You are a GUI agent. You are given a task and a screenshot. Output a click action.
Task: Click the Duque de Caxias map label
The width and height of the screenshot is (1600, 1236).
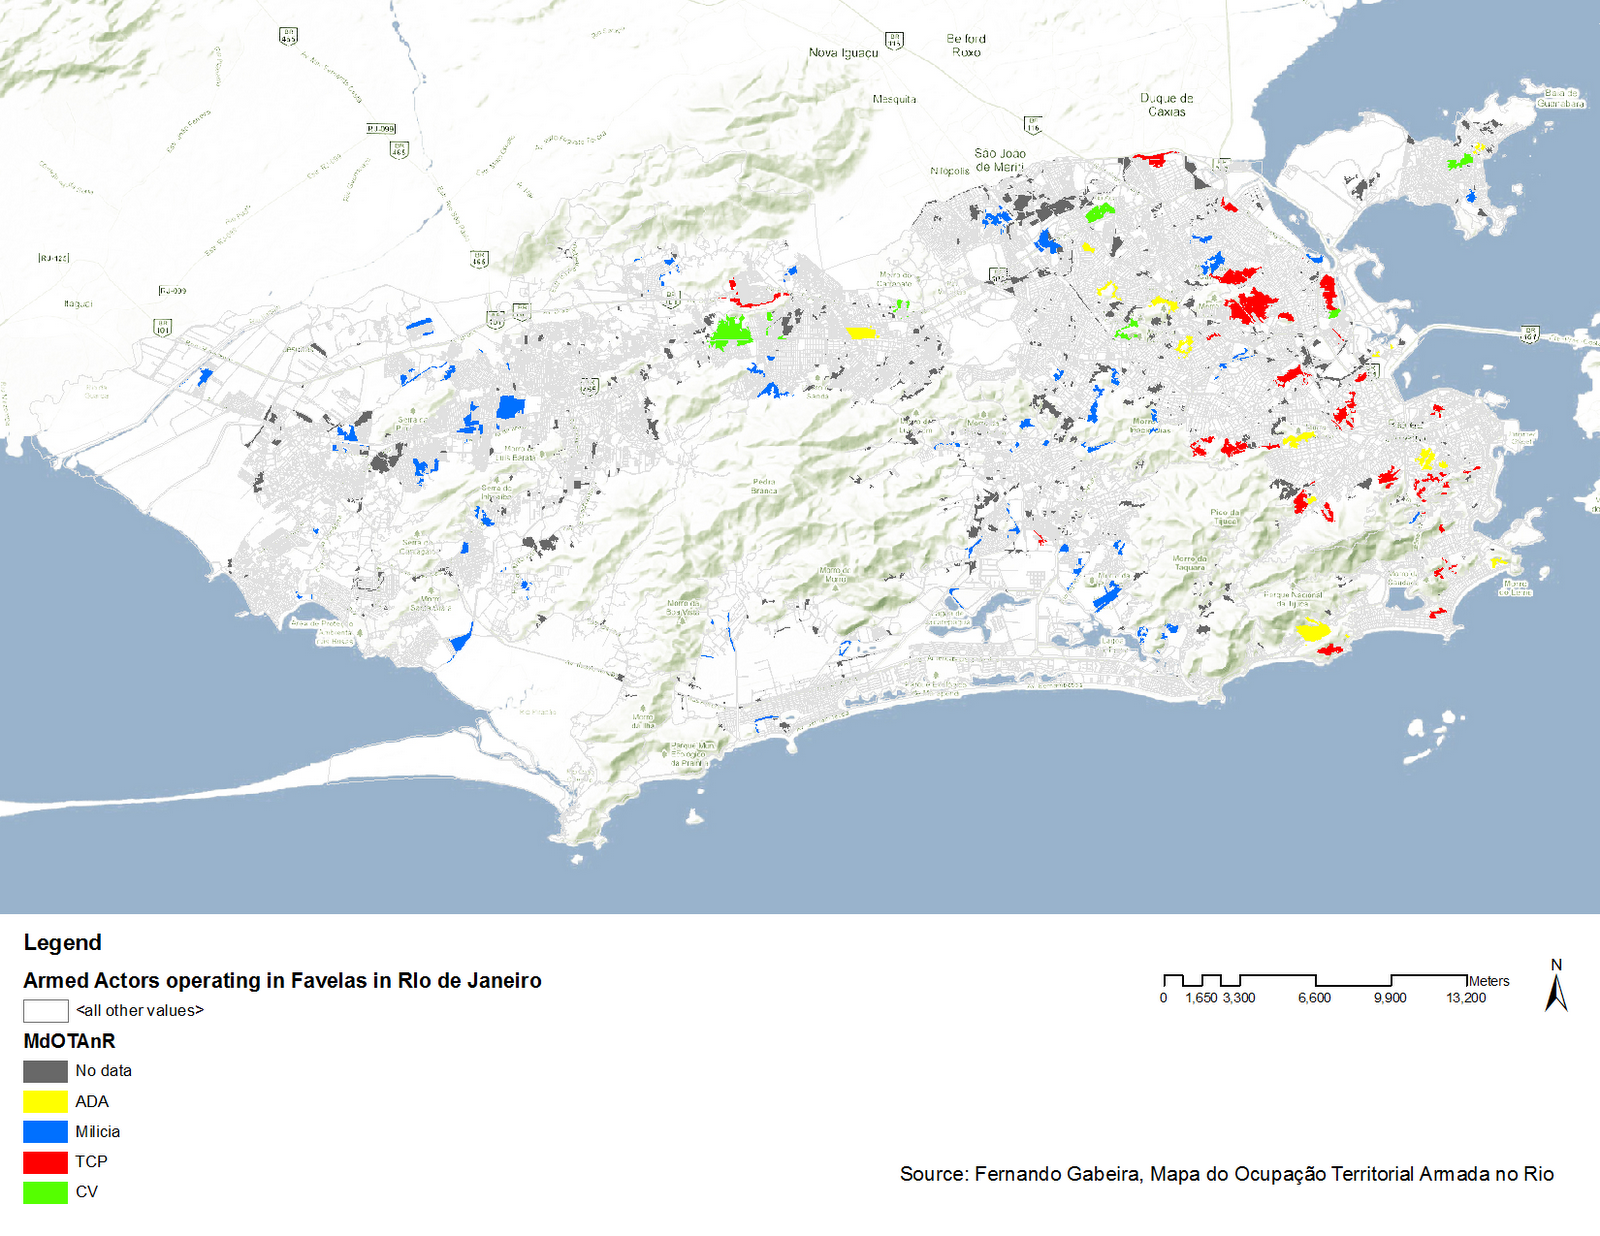tap(1167, 105)
